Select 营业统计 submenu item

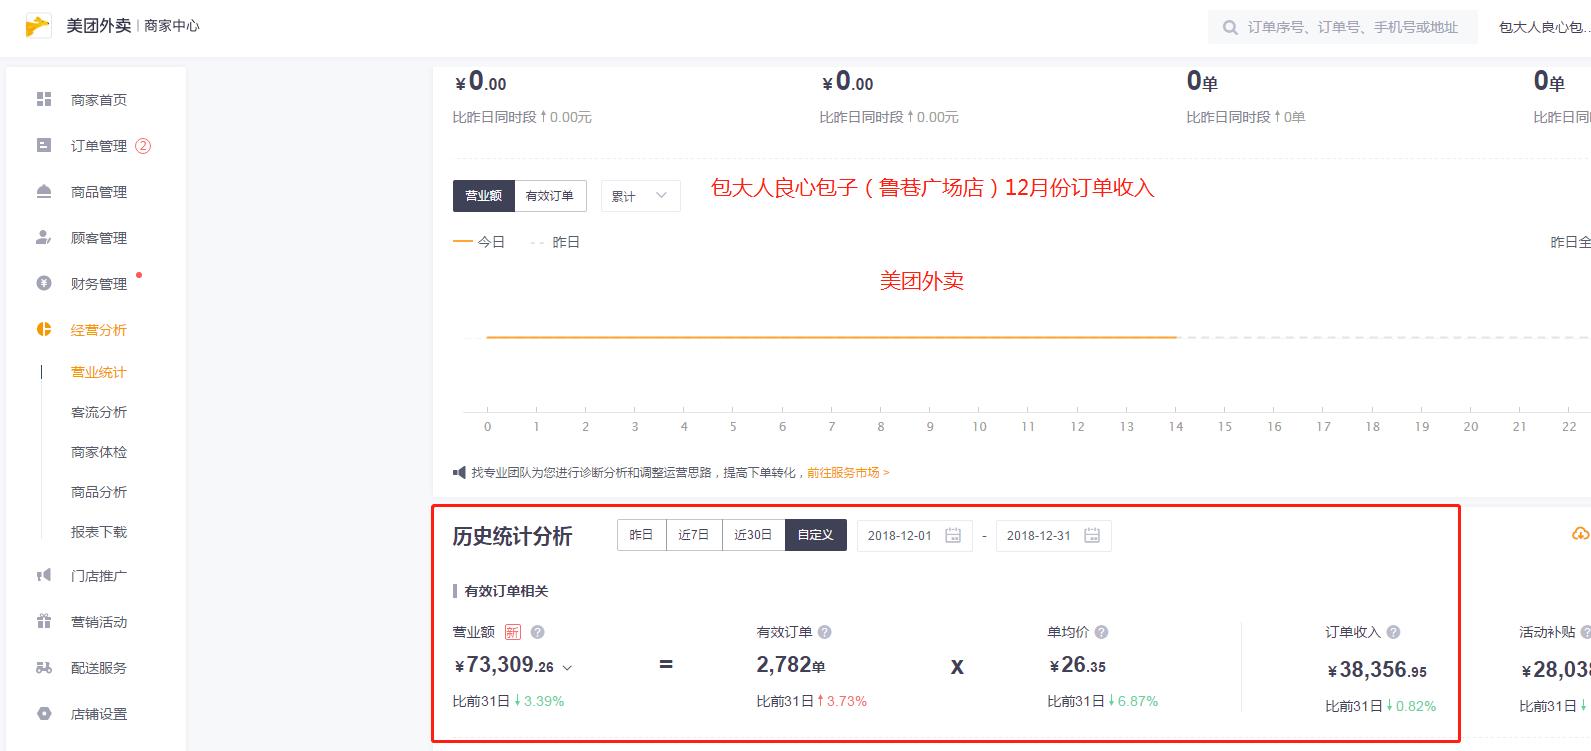click(x=98, y=372)
